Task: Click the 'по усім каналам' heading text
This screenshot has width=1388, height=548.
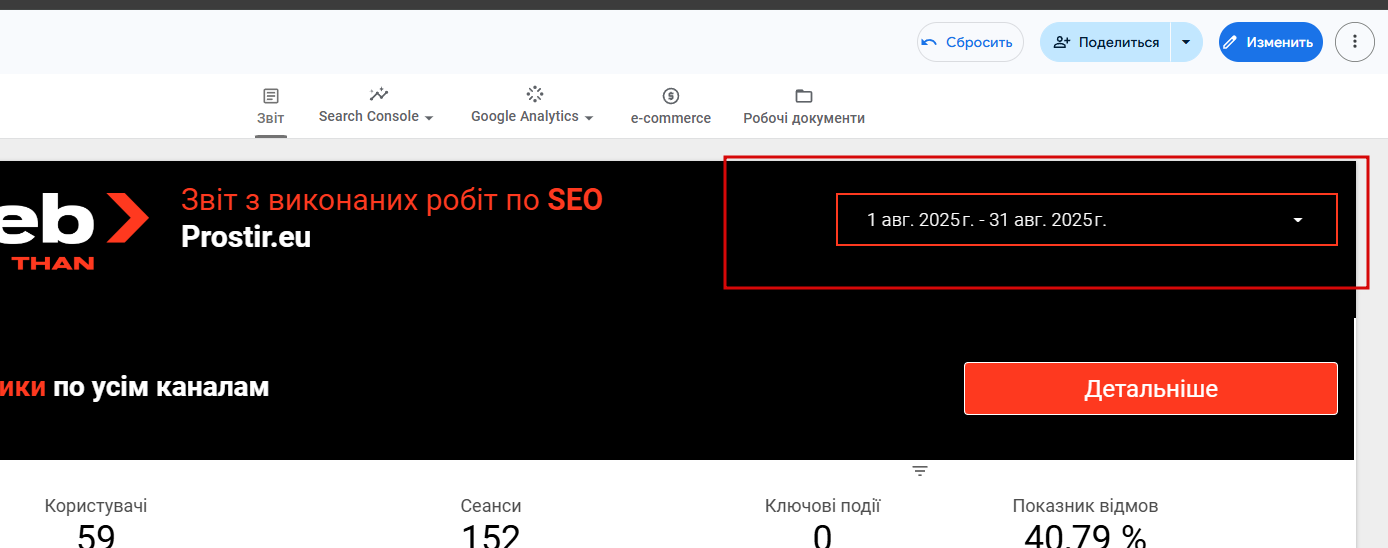Action: (161, 387)
